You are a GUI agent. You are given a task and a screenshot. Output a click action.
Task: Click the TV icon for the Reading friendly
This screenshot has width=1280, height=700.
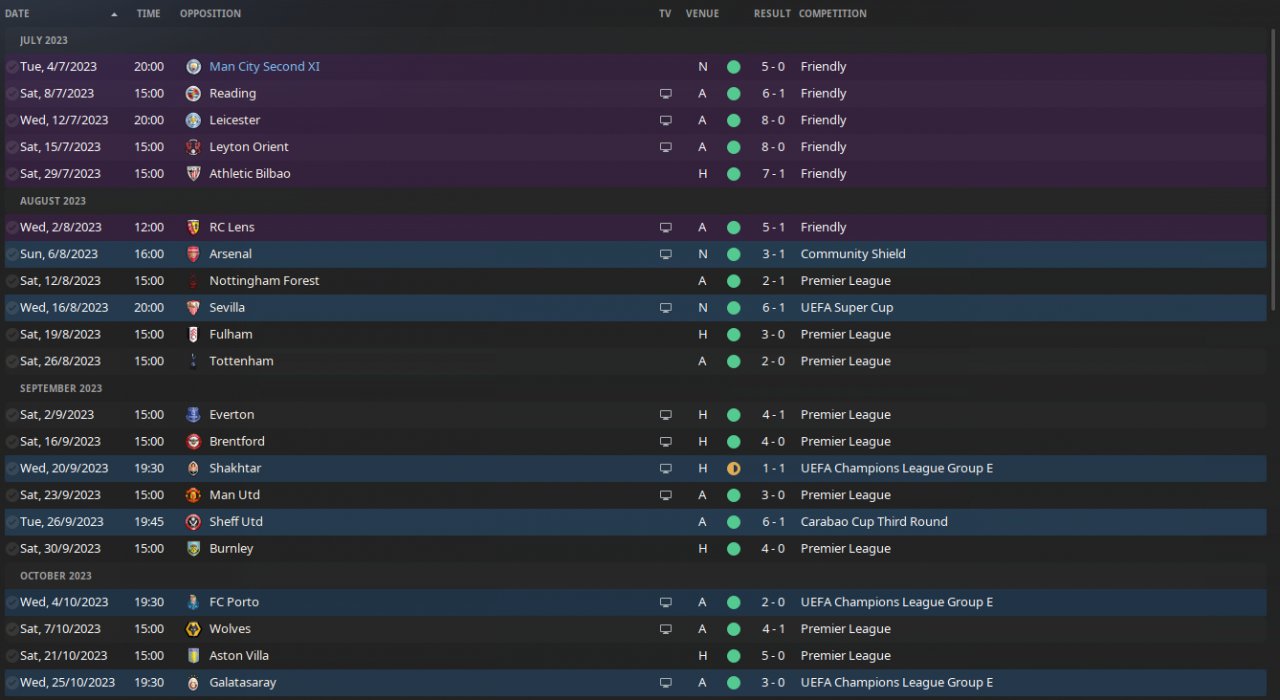tap(665, 94)
